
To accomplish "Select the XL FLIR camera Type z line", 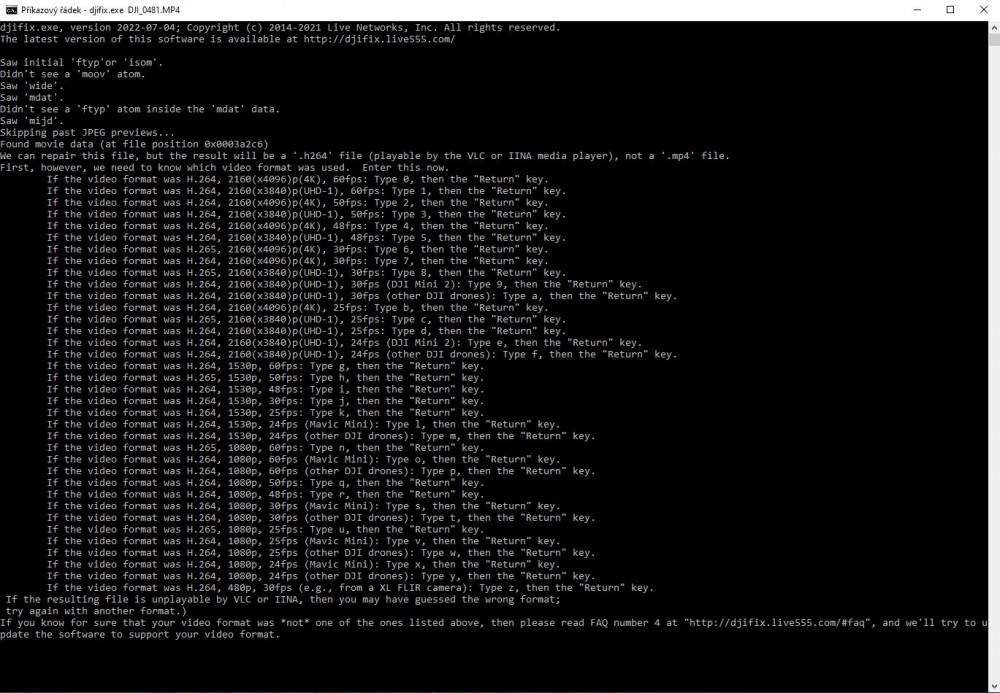I will pyautogui.click(x=350, y=587).
